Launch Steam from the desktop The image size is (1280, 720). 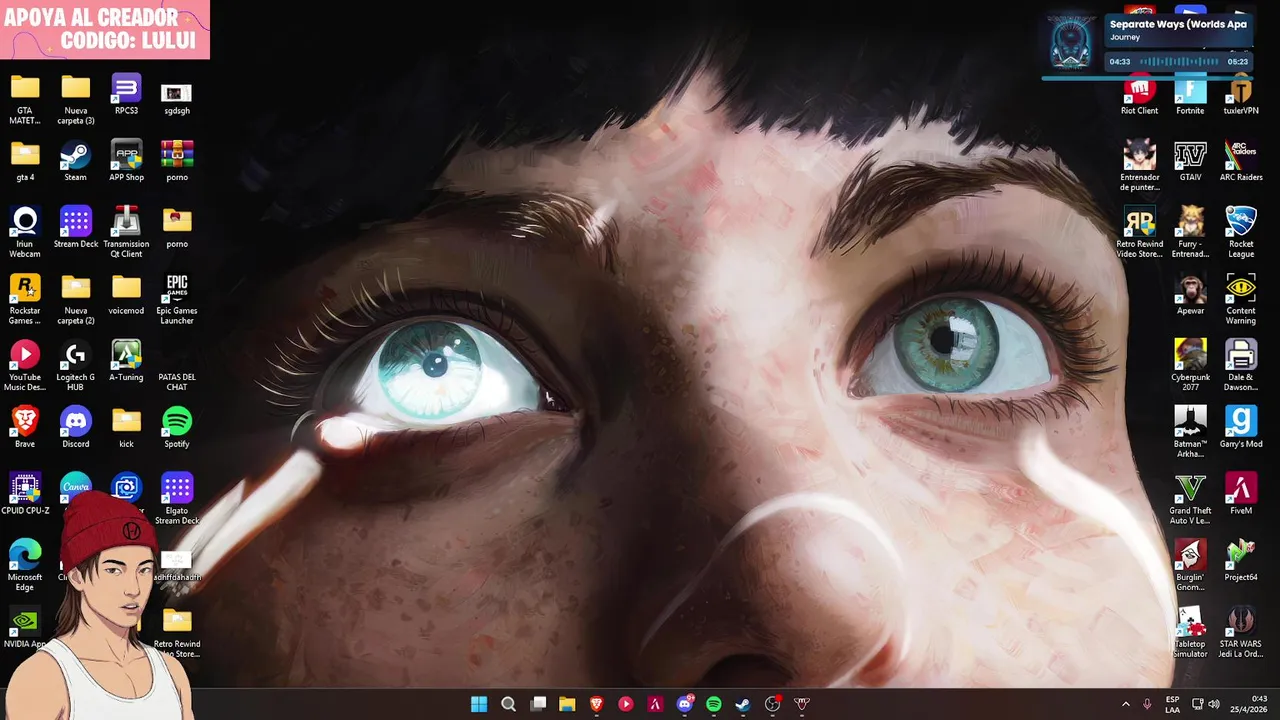[x=75, y=162]
